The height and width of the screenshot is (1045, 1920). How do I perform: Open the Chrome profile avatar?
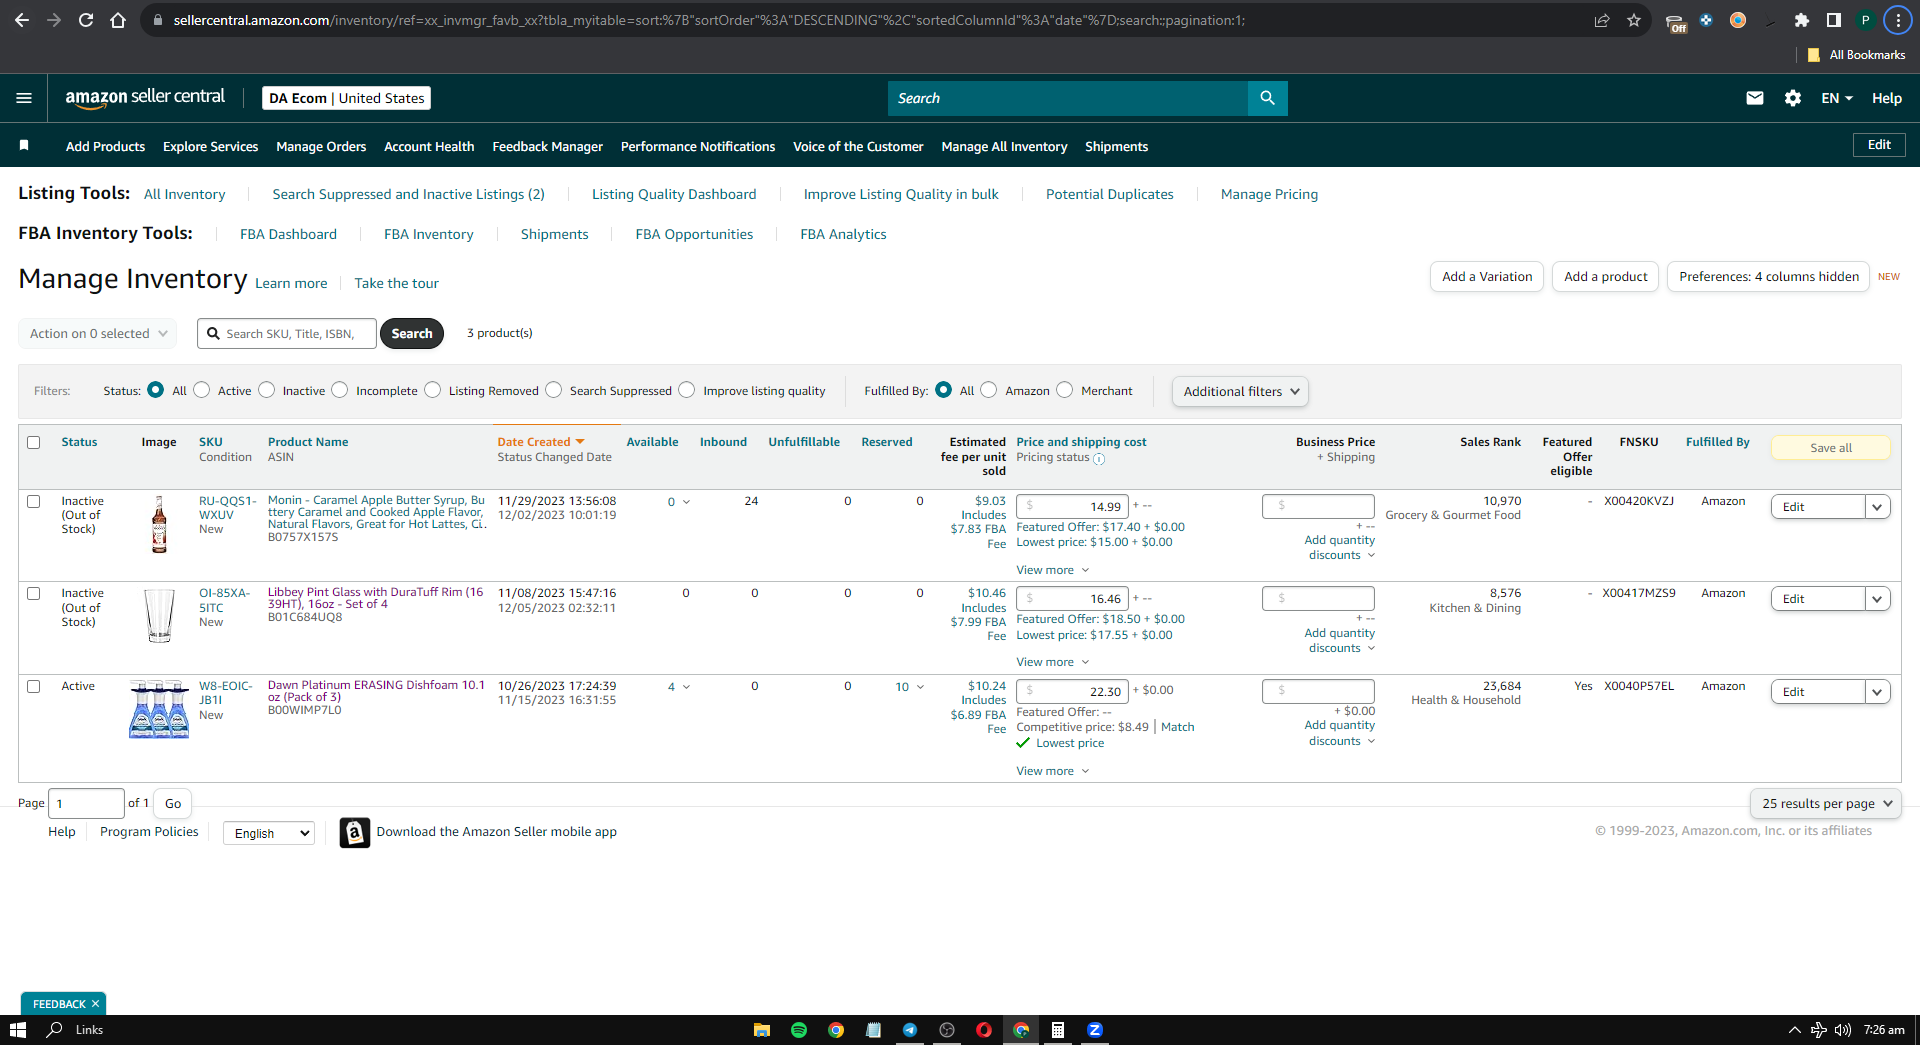click(x=1865, y=20)
